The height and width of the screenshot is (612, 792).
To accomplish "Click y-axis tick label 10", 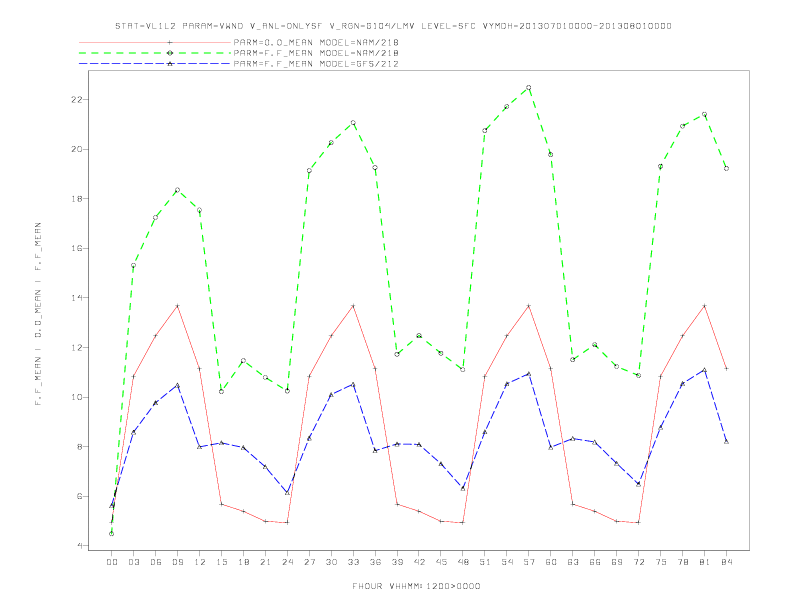I will (76, 397).
